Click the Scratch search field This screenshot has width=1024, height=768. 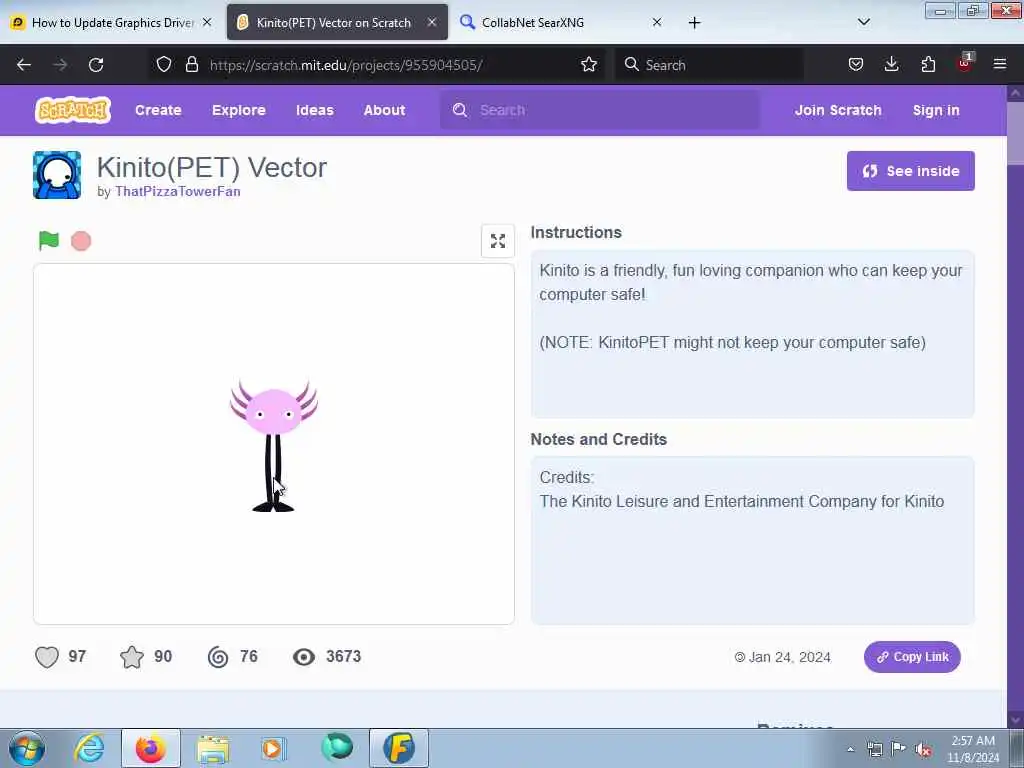click(600, 110)
